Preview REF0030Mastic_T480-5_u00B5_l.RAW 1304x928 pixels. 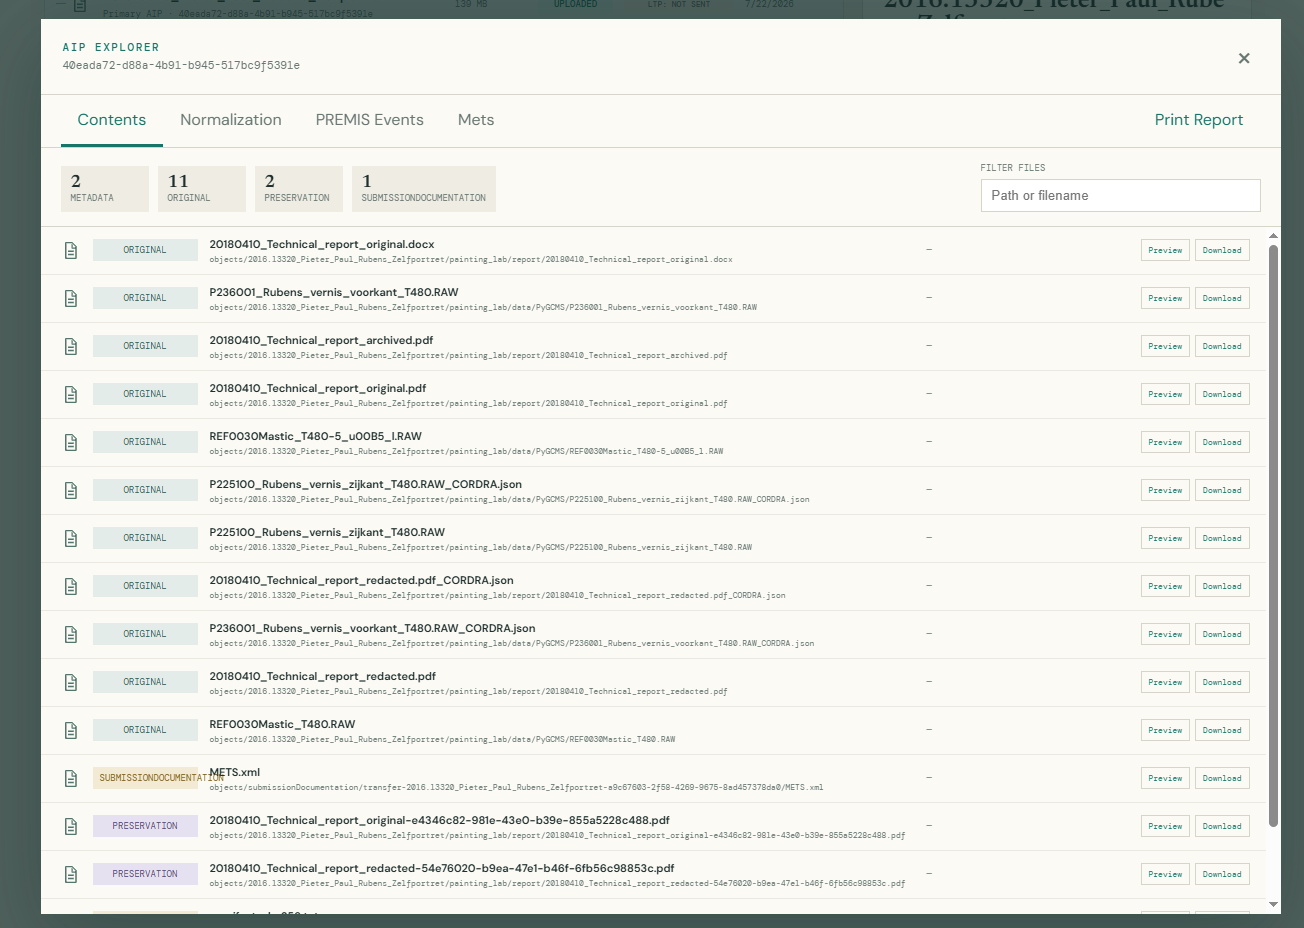tap(1165, 442)
